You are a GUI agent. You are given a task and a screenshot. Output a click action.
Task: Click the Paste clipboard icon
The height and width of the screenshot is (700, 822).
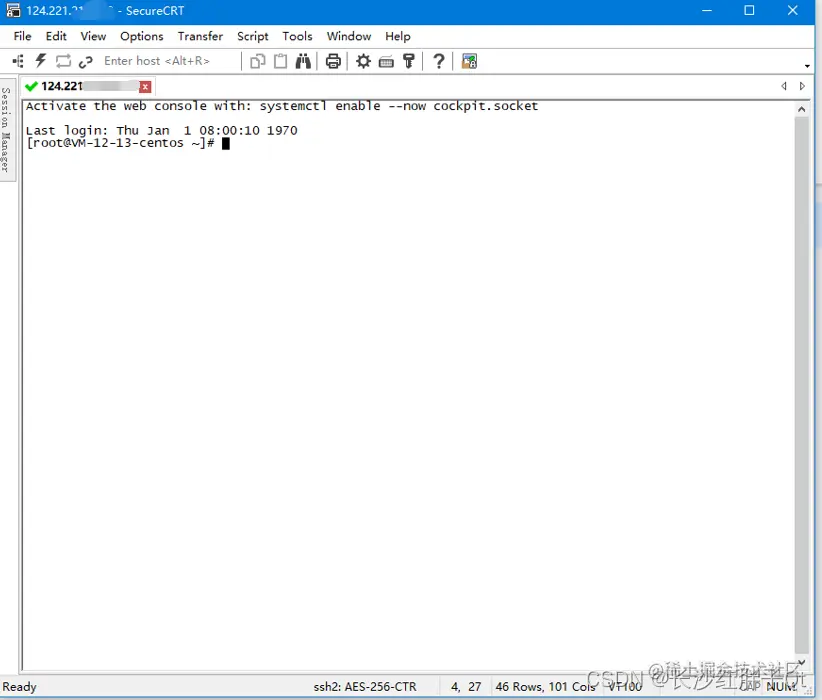pos(281,61)
